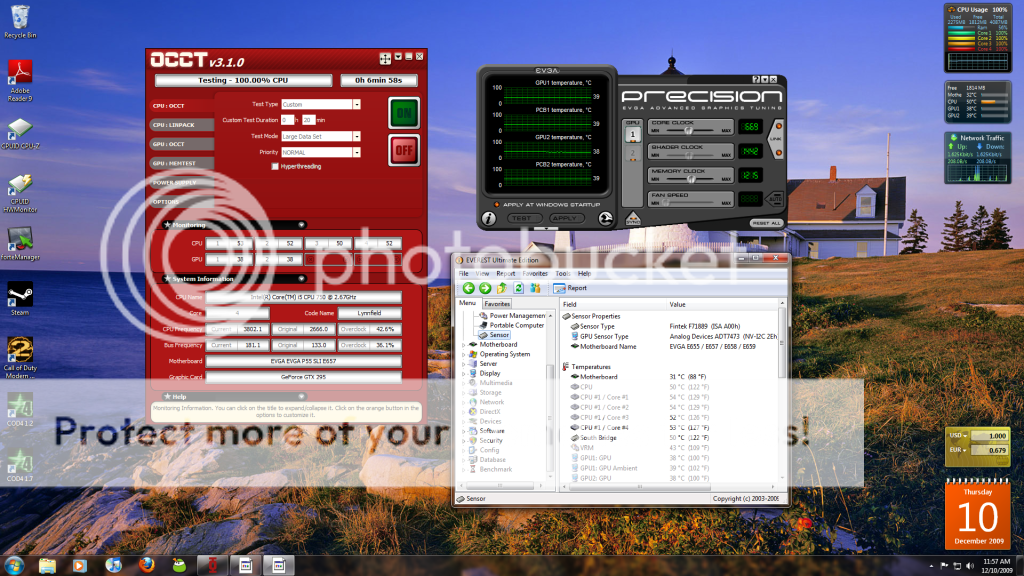Screen dimensions: 1024x576
Task: Click the Memory Clock slider handle
Action: click(x=691, y=178)
